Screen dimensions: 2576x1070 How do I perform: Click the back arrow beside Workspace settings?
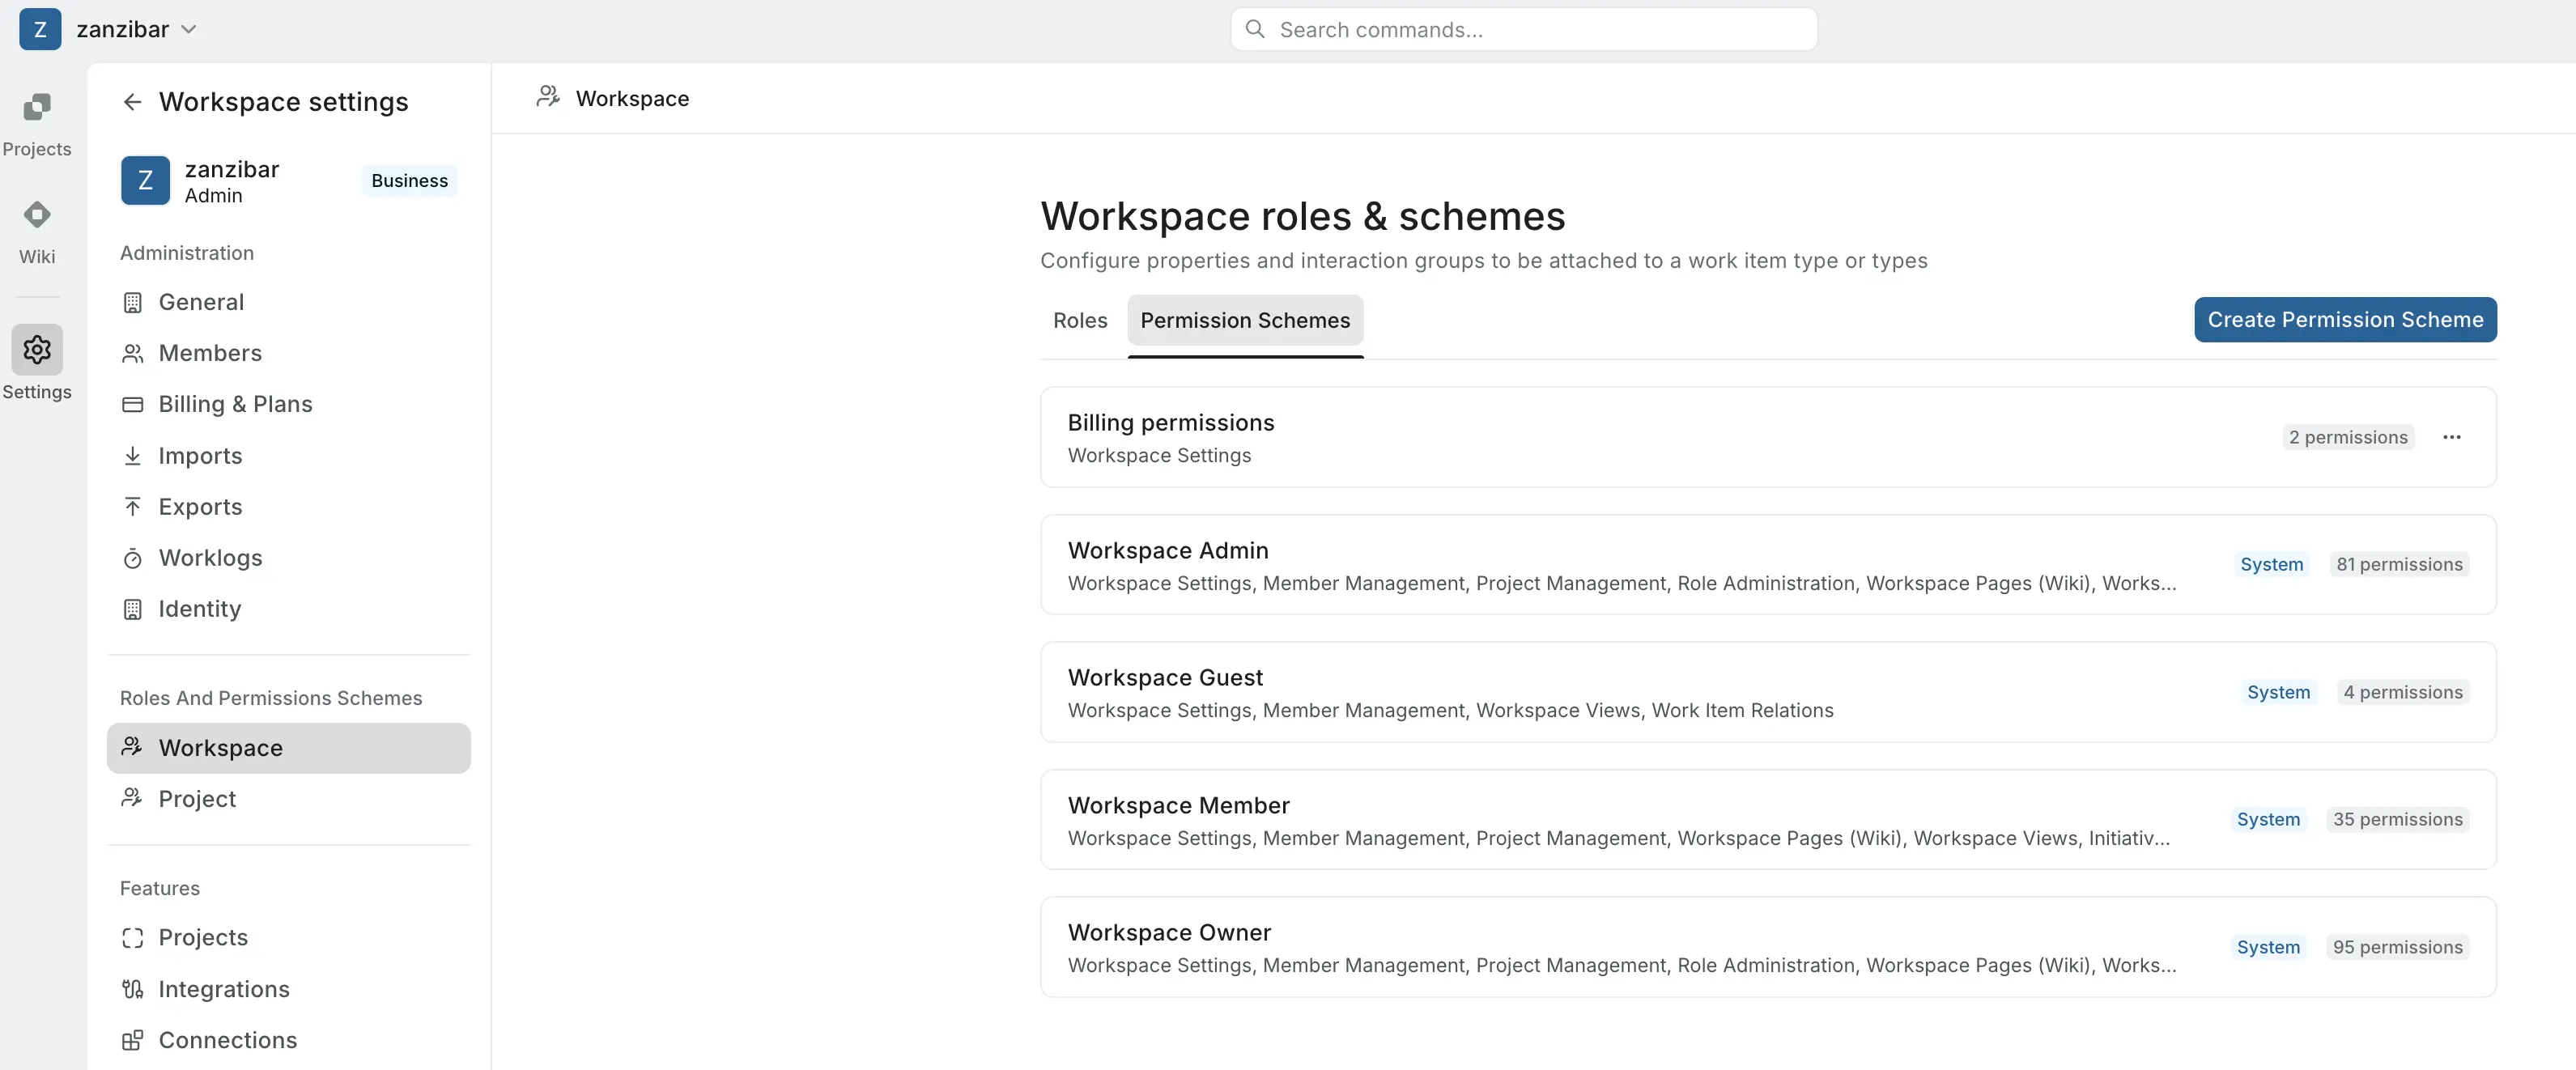133,101
